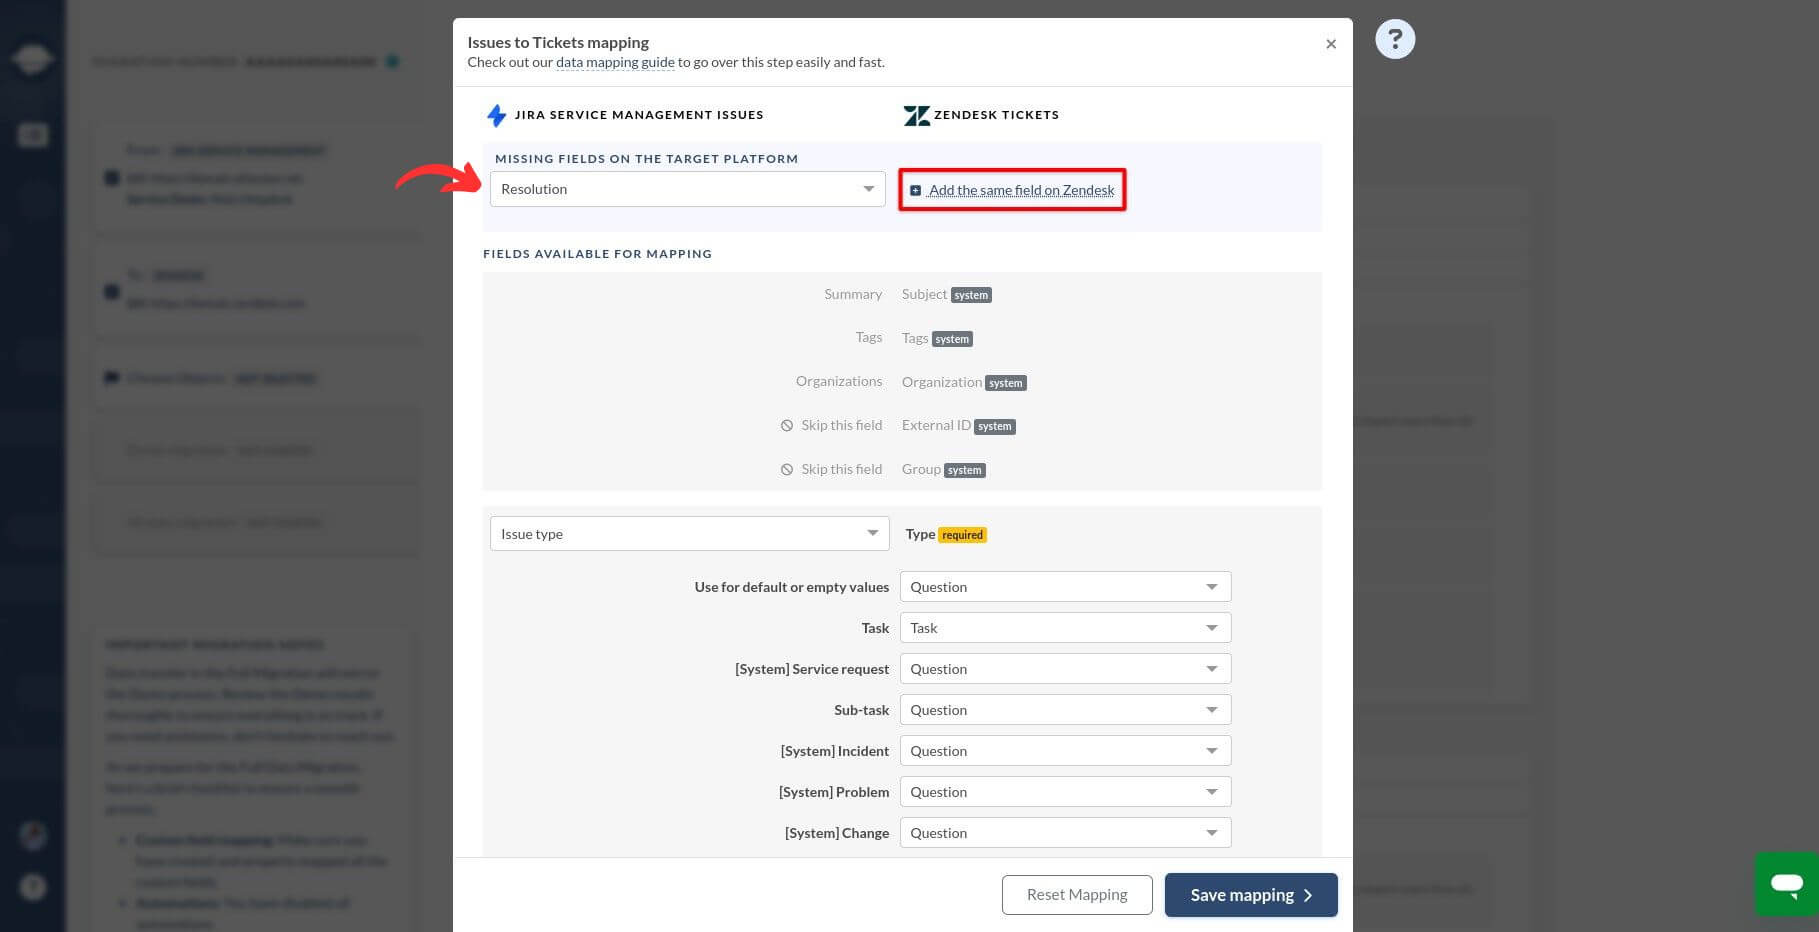Open the data mapping guide link
1819x932 pixels.
point(615,62)
